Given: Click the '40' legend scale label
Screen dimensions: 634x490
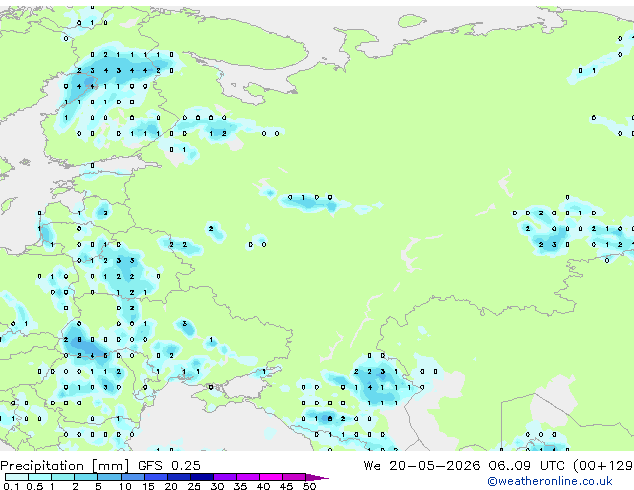Looking at the screenshot, I should (263, 486).
